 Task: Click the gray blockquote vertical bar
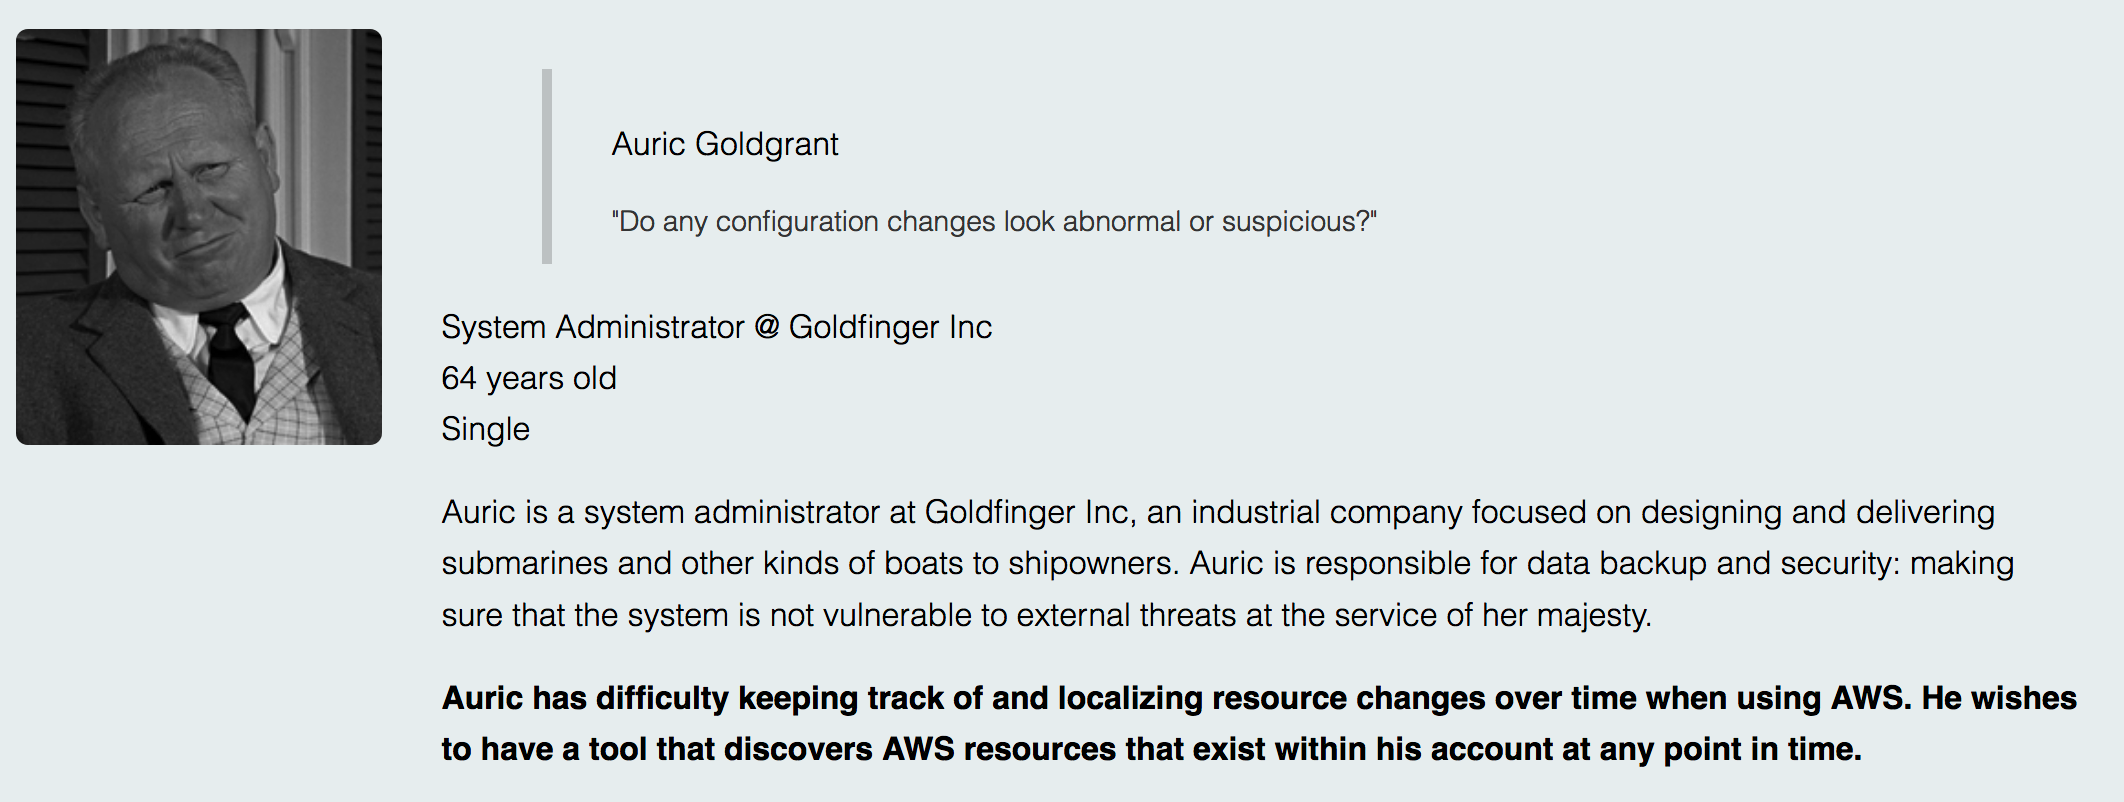tap(547, 166)
